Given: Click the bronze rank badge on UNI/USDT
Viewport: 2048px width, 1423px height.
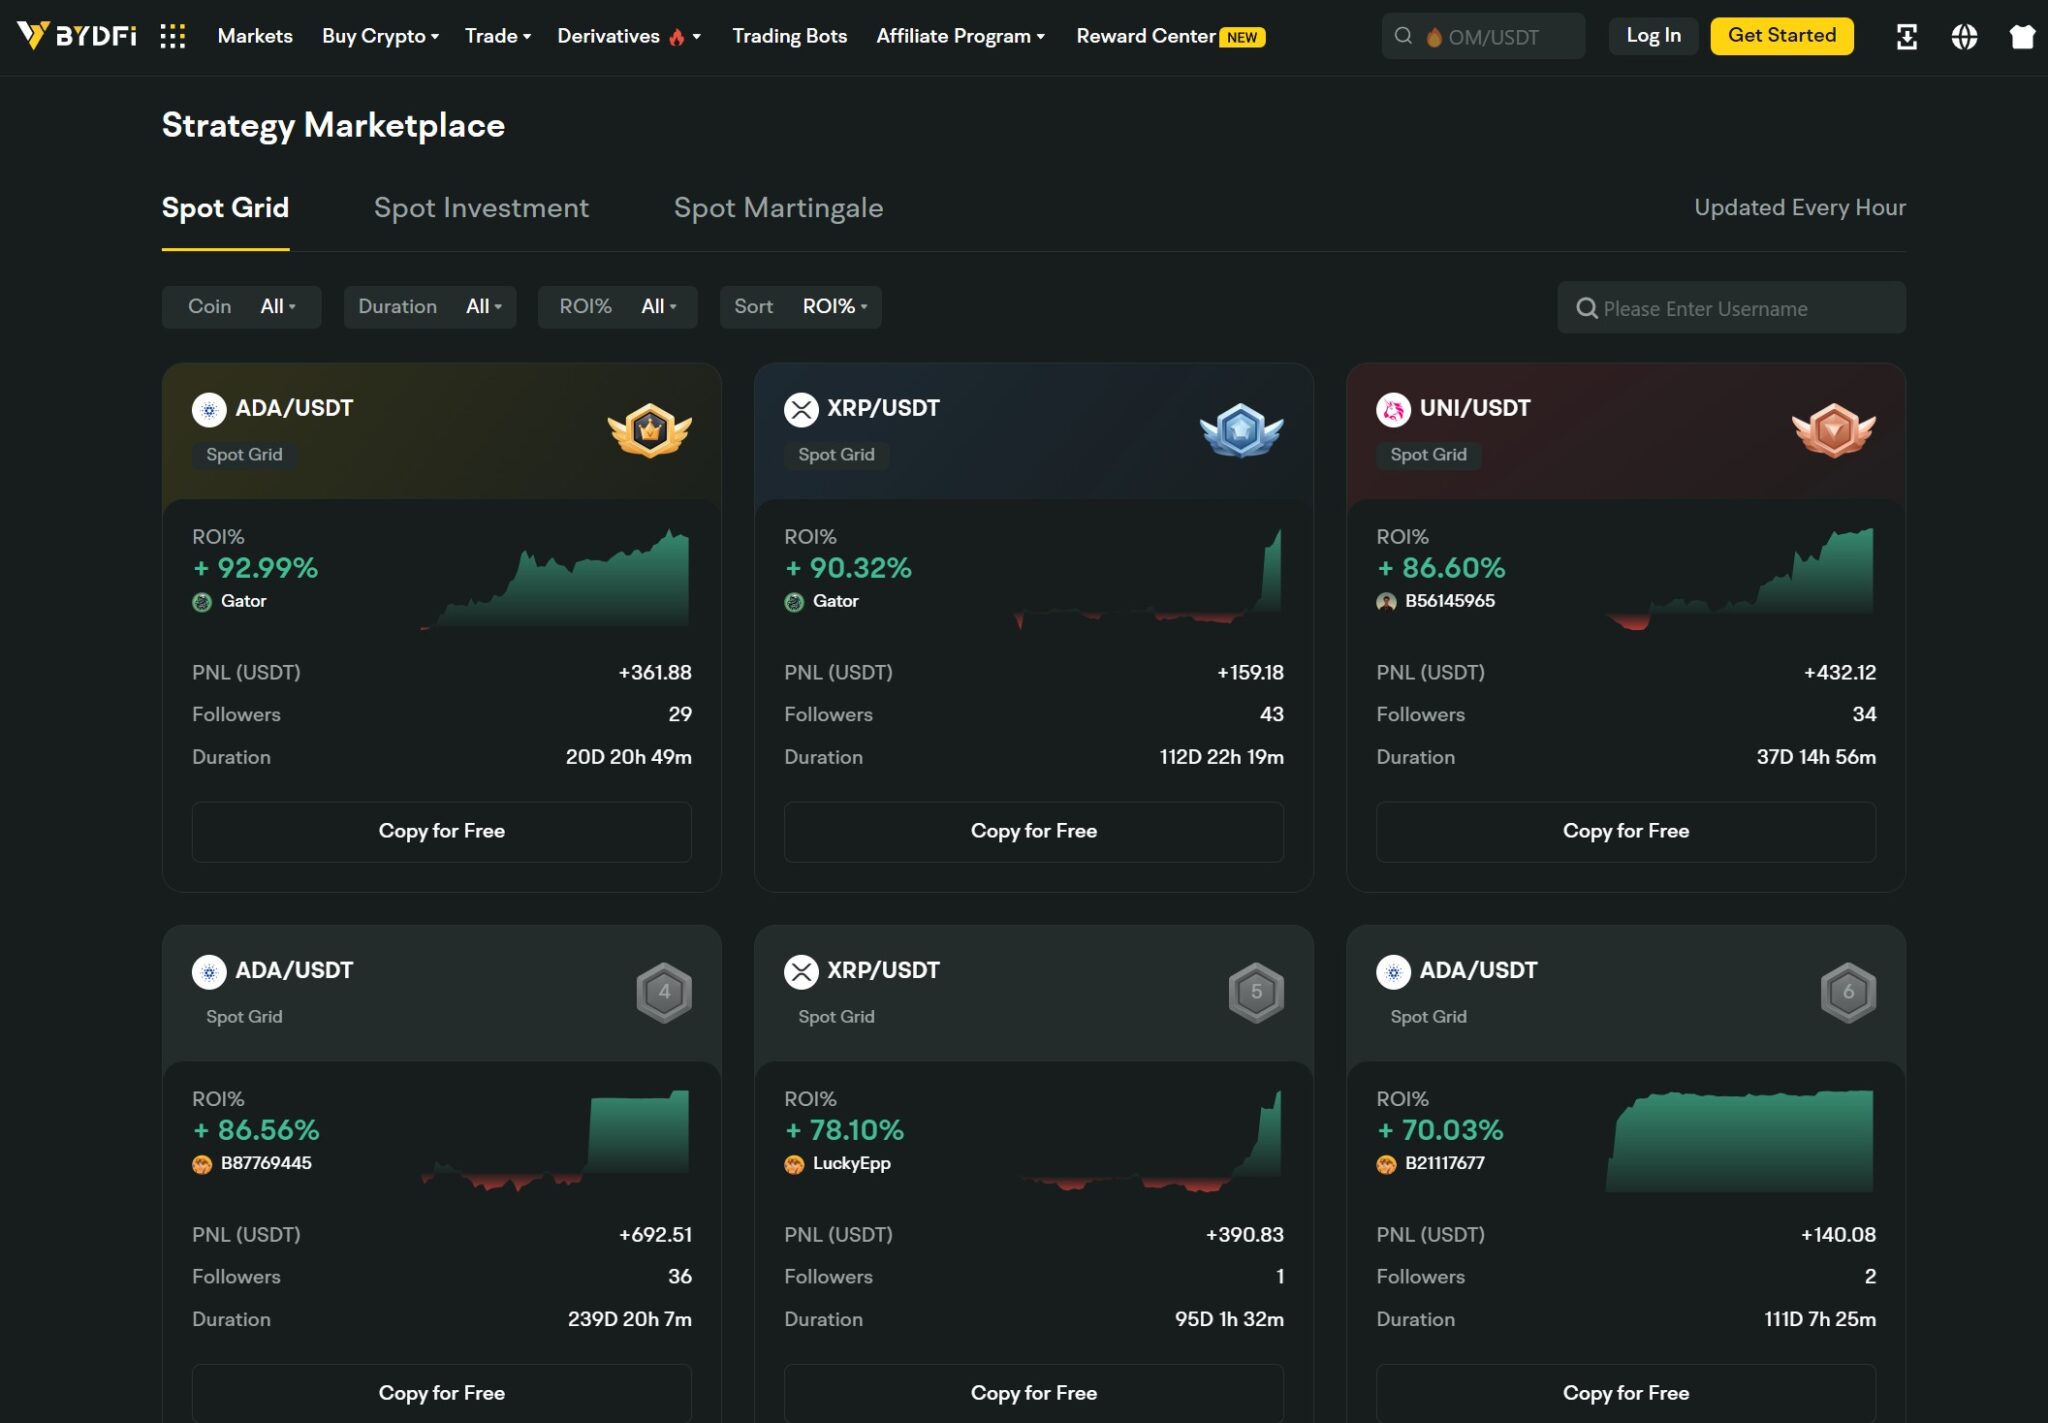Looking at the screenshot, I should [1833, 431].
